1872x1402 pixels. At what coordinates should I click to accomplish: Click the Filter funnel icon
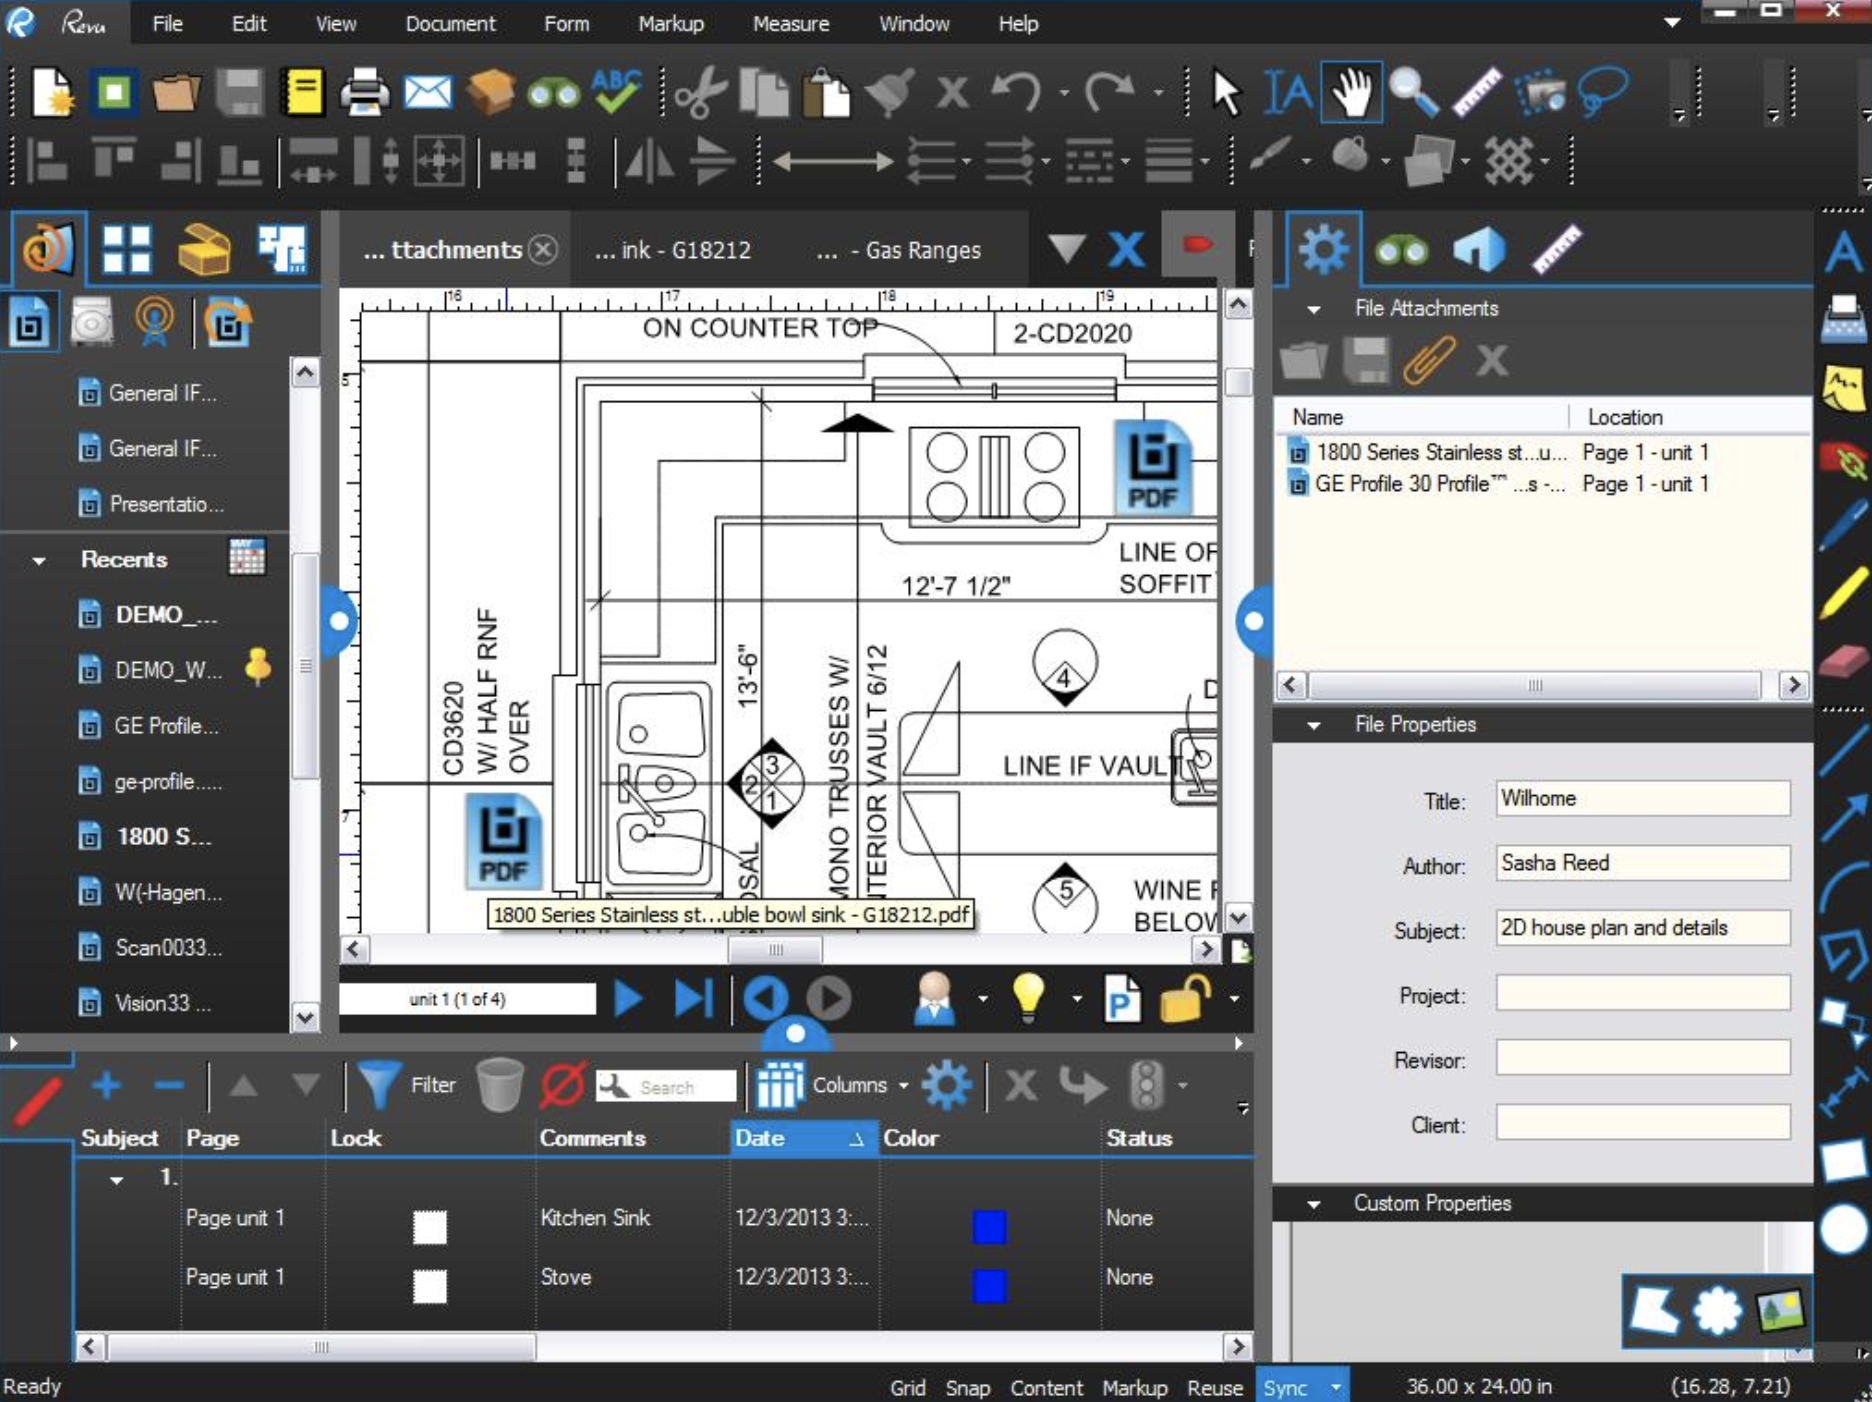379,1085
